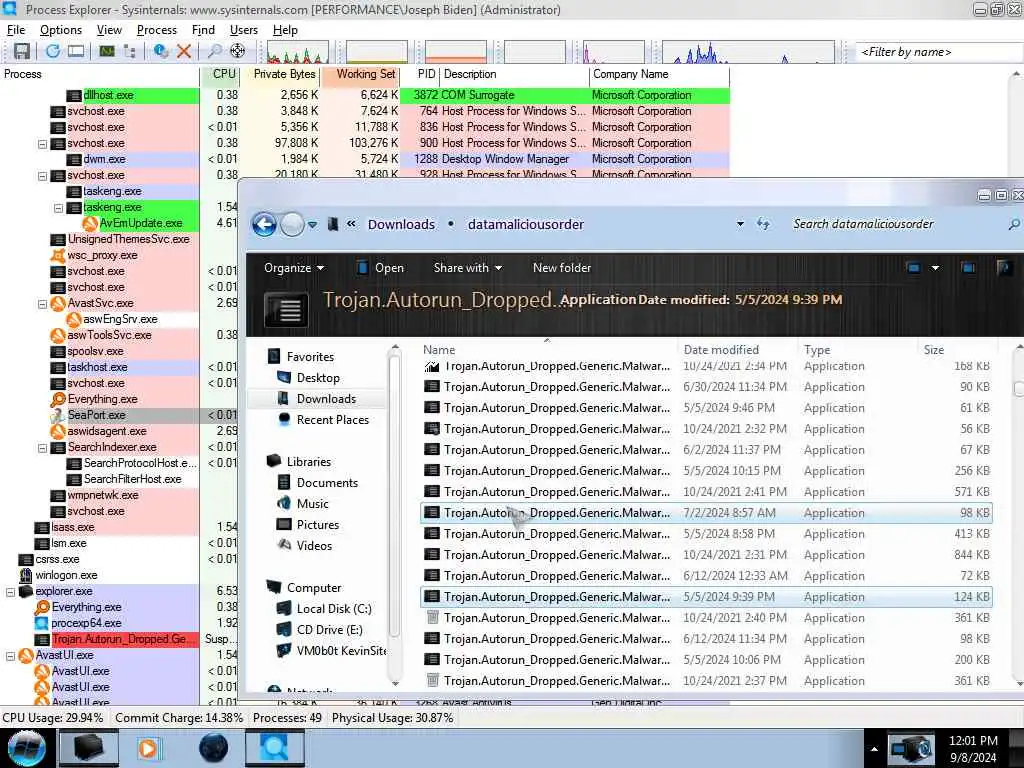1024x768 pixels.
Task: Open the View menu
Action: [109, 30]
